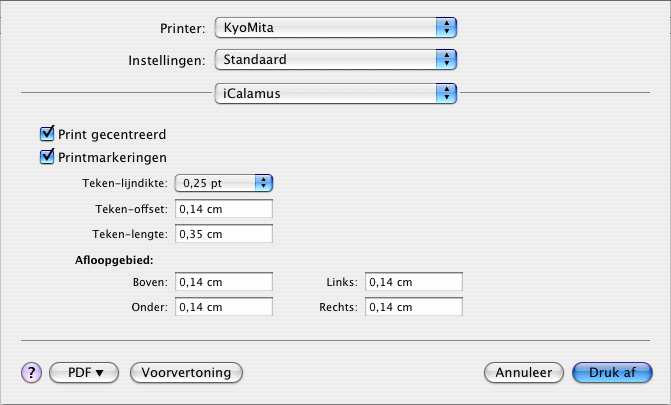Click the Links bleed input field
Image resolution: width=671 pixels, height=405 pixels.
point(413,282)
